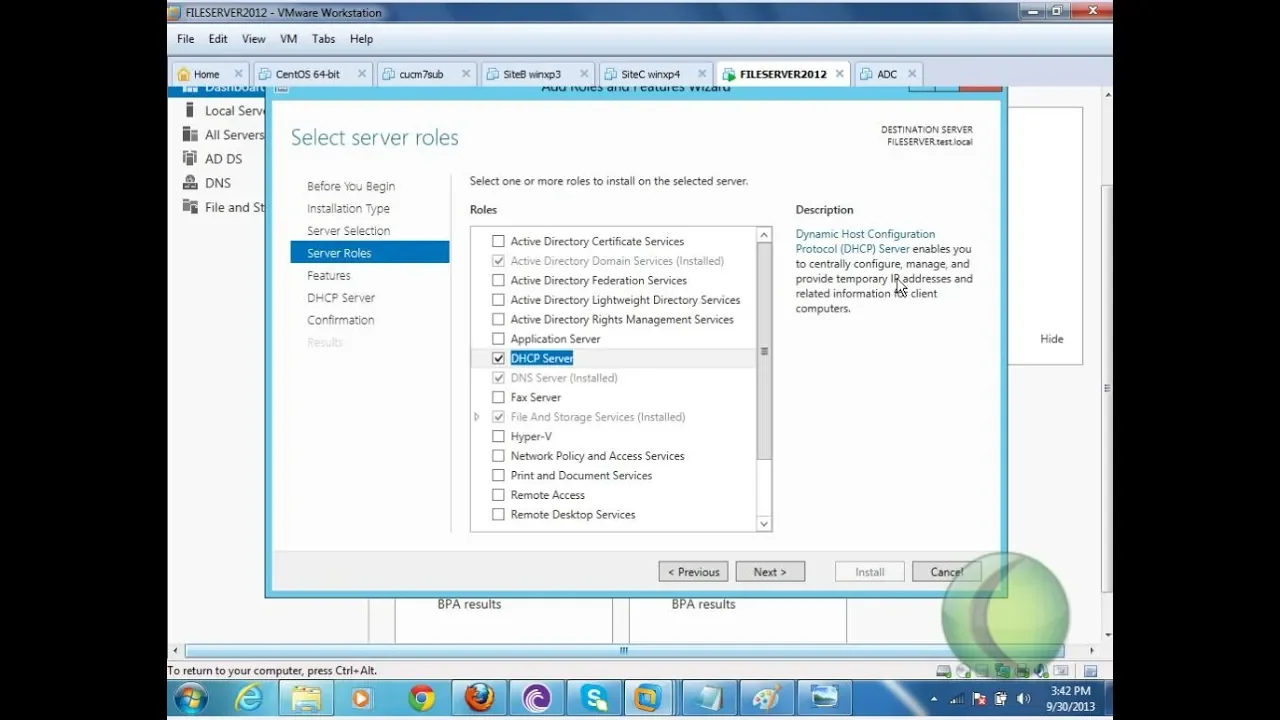This screenshot has height=720, width=1280.
Task: Check Active Directory Certificate Services role
Action: coord(498,241)
